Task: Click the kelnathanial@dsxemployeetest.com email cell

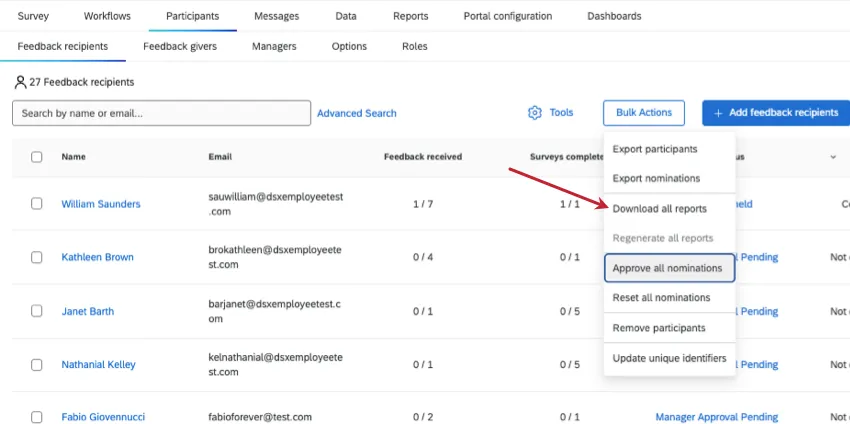Action: (275, 364)
